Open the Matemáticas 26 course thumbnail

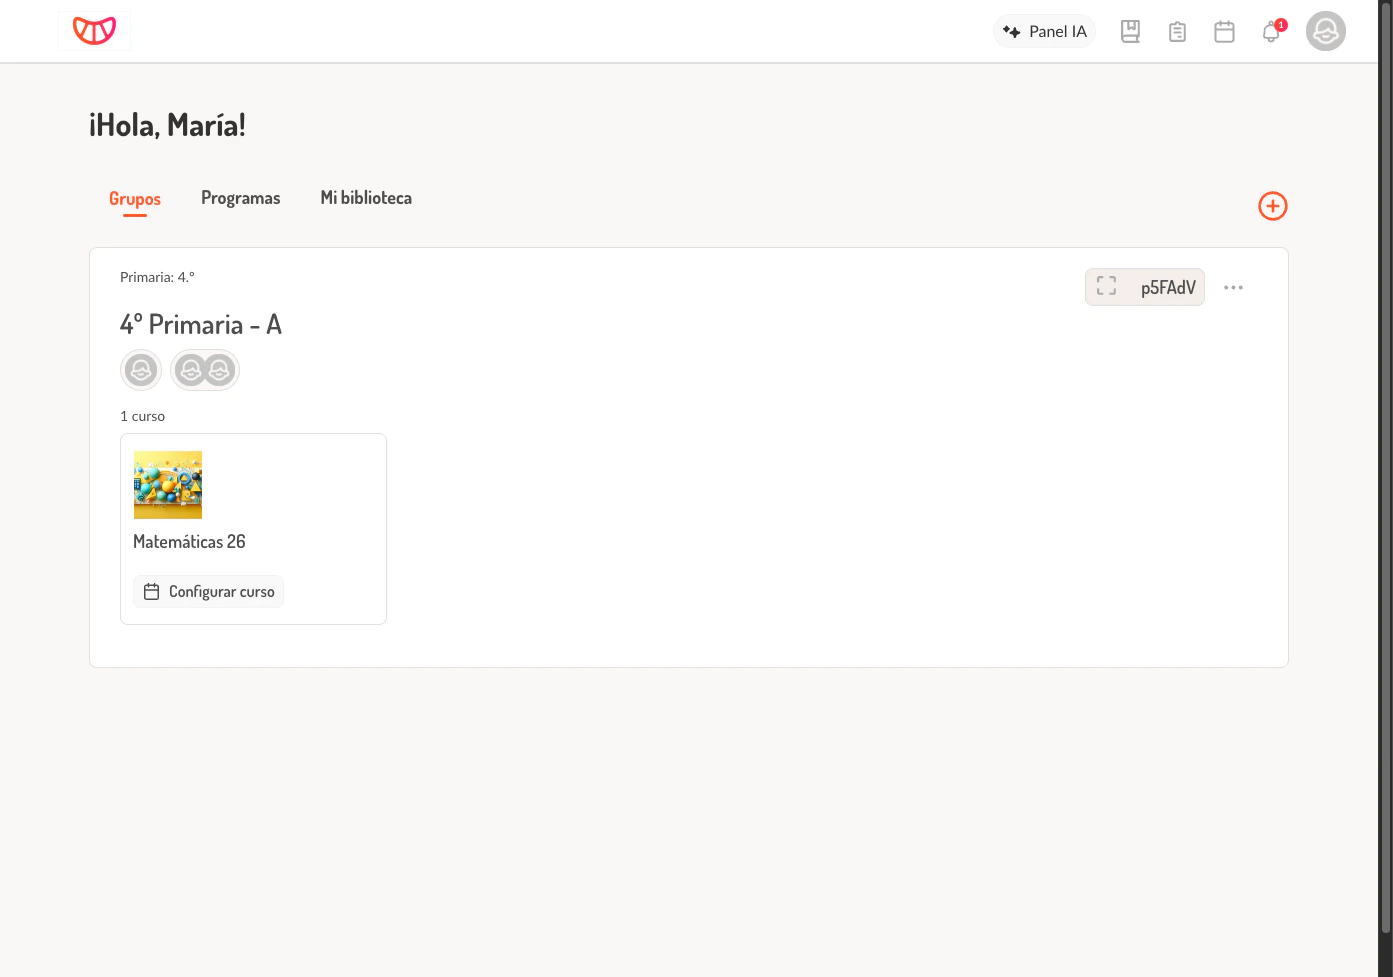tap(167, 484)
